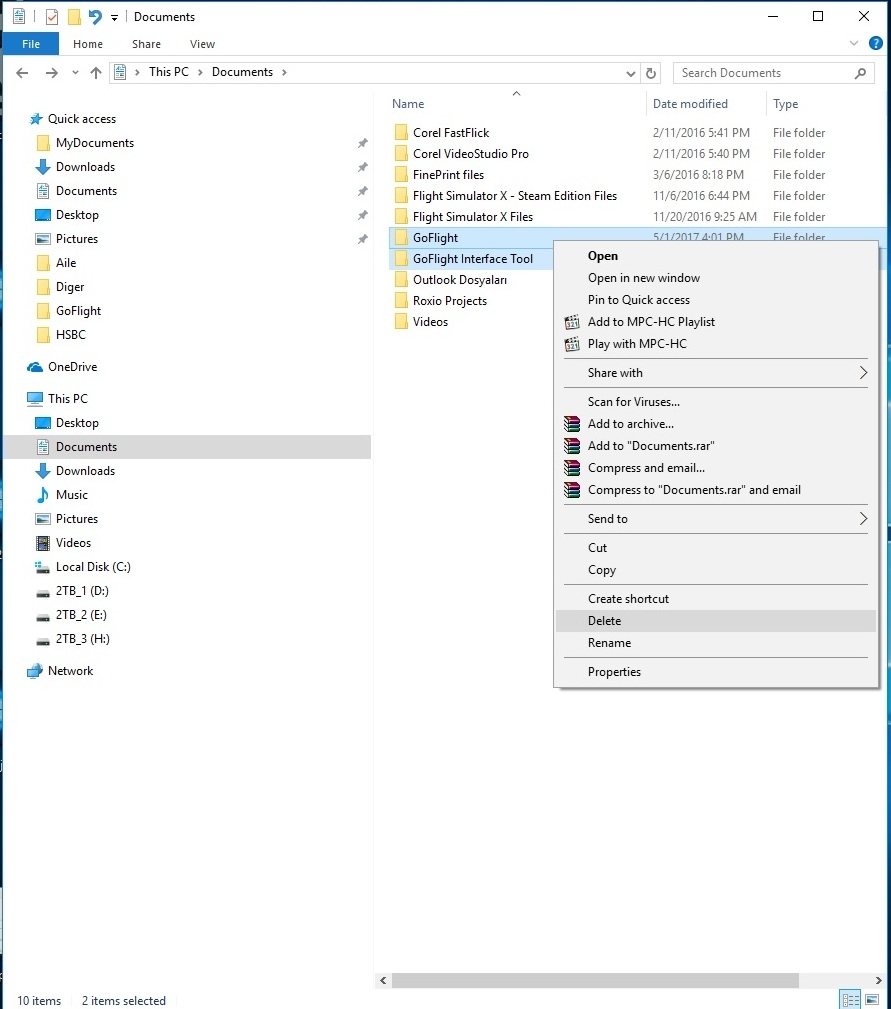Click the Desktop icon under This PC

(43, 423)
